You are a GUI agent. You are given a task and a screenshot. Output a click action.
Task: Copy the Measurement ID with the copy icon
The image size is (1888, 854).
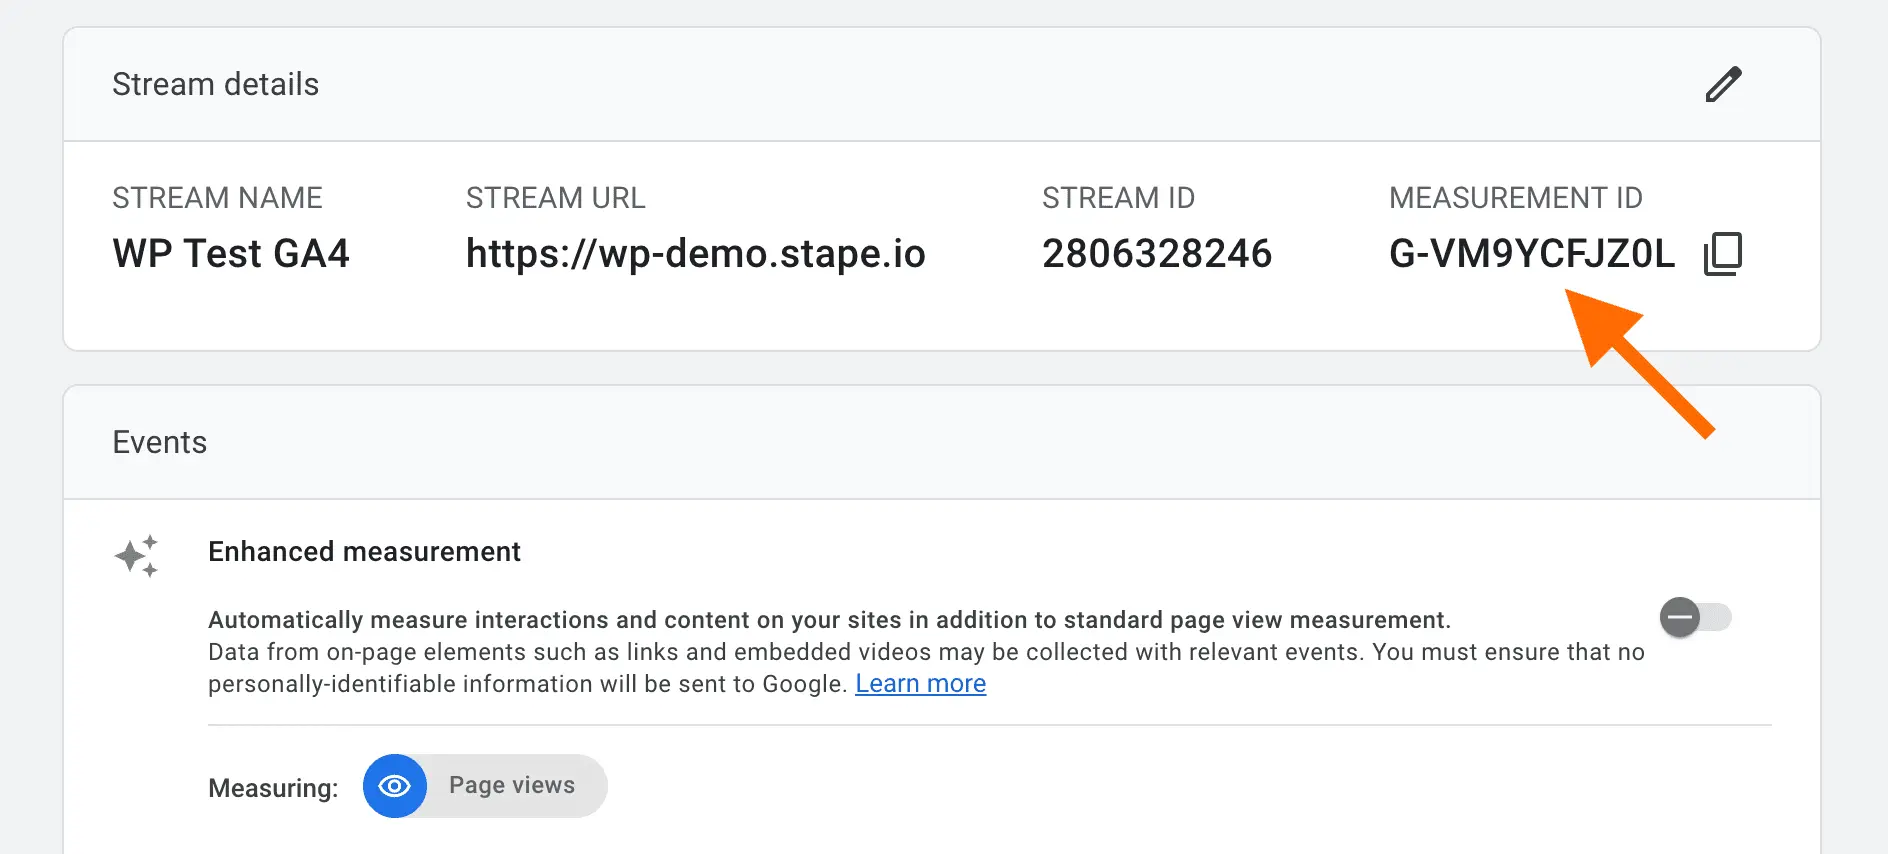click(1722, 254)
